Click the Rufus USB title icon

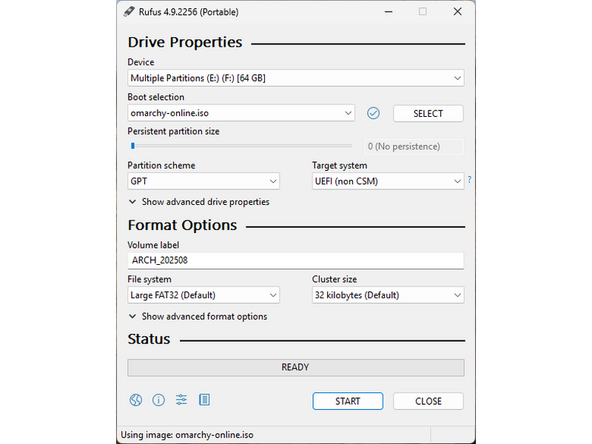pos(129,12)
